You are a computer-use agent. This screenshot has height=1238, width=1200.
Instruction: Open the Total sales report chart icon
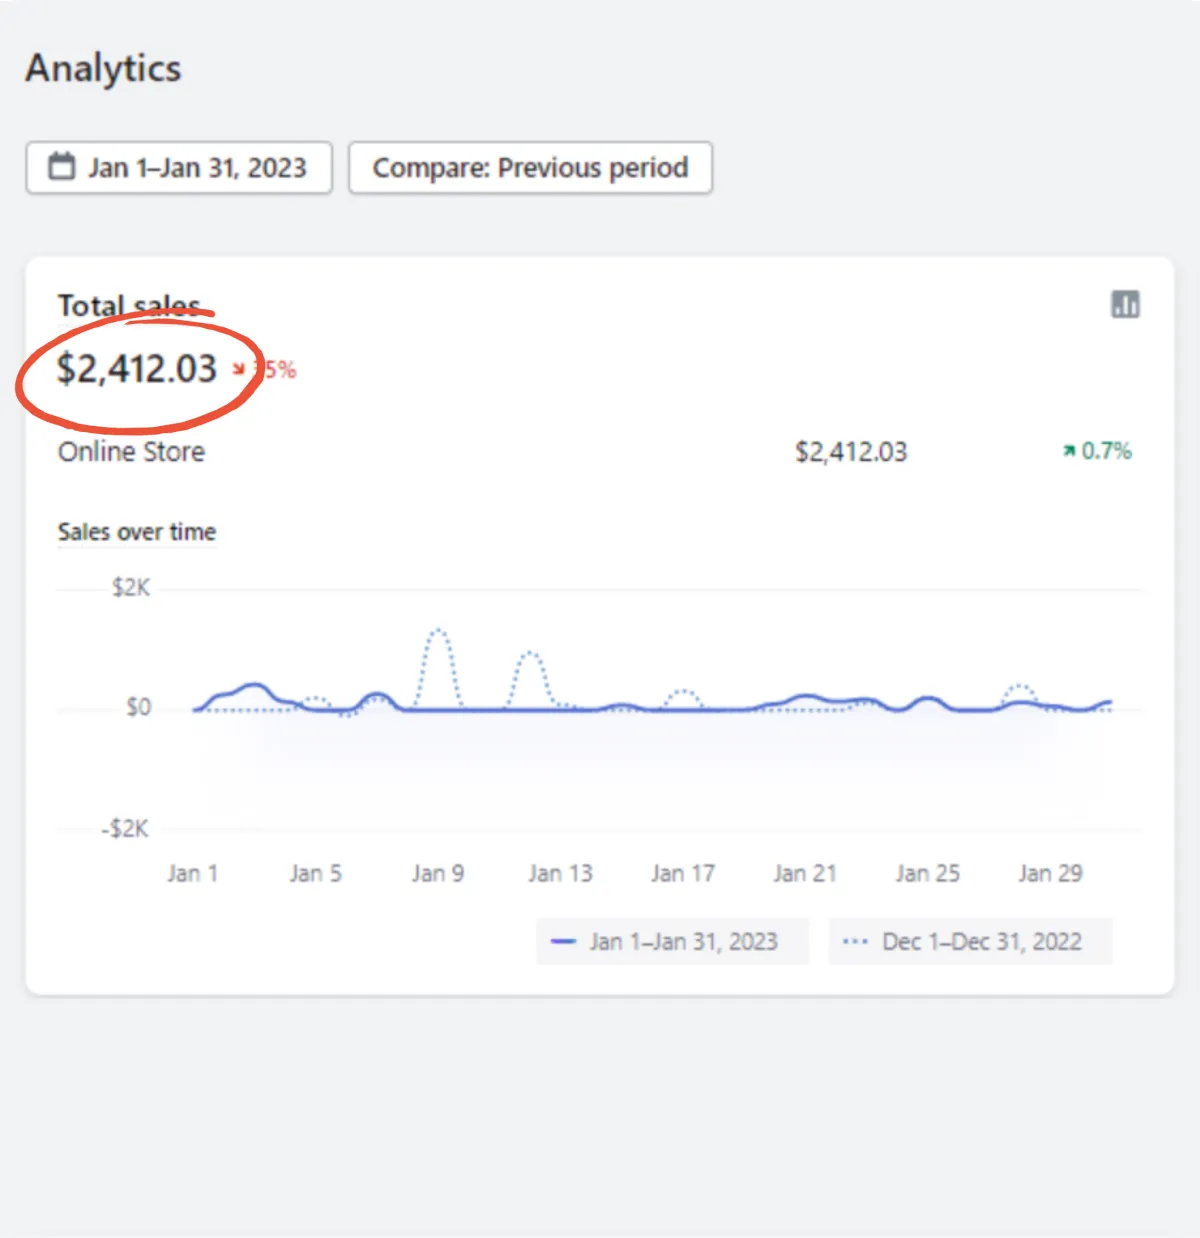tap(1125, 305)
